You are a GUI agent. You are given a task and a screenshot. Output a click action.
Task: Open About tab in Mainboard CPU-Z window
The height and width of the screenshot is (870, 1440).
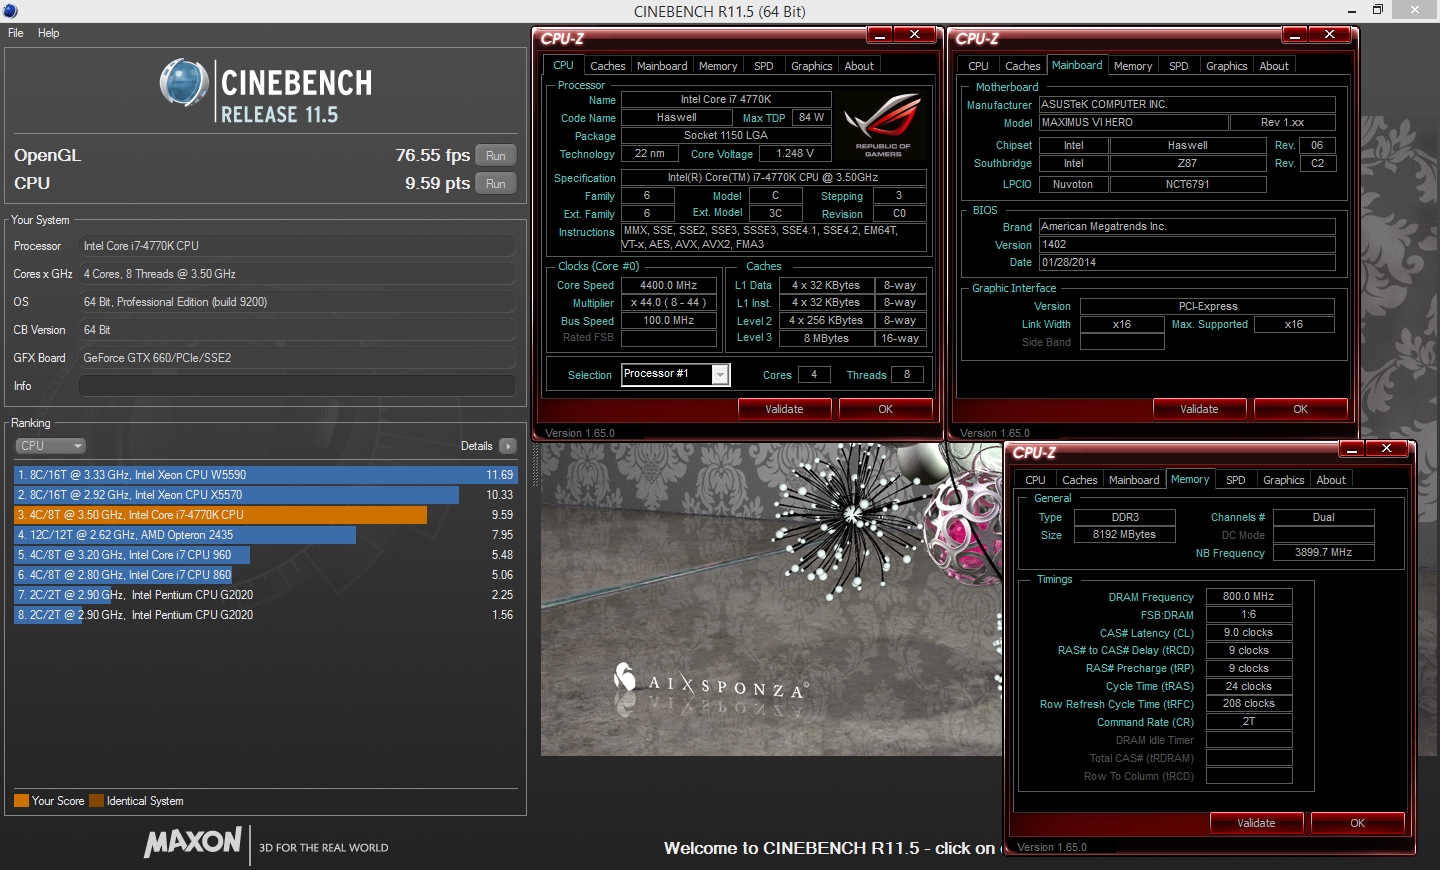click(1274, 66)
